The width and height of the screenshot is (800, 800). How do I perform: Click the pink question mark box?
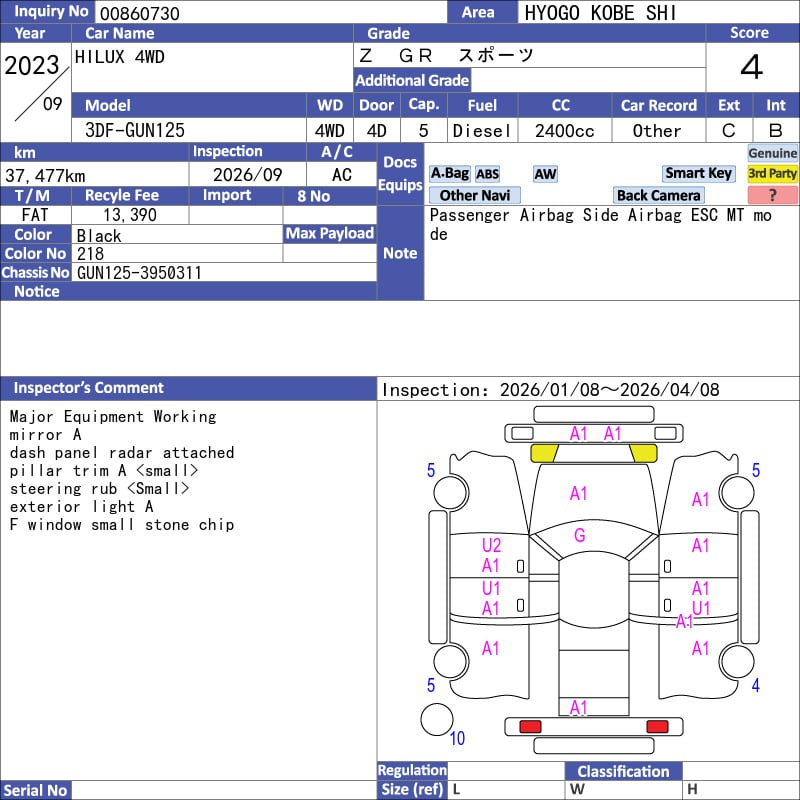[x=773, y=196]
